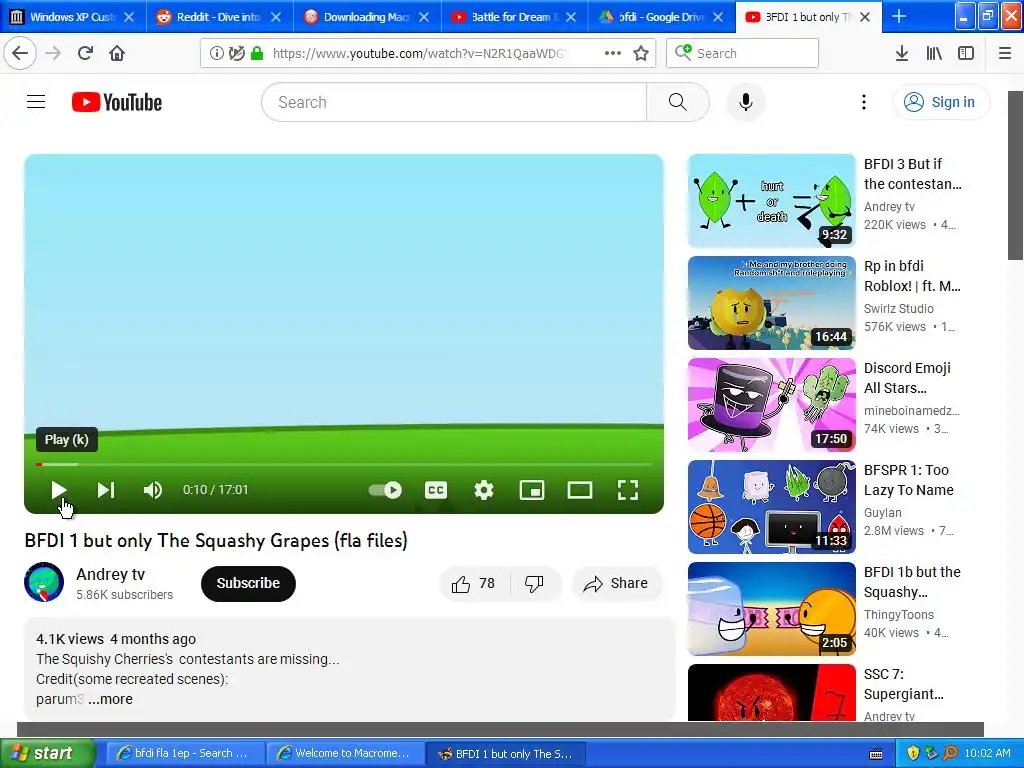Mute the video volume speaker icon
Viewport: 1024px width, 768px height.
coord(152,490)
